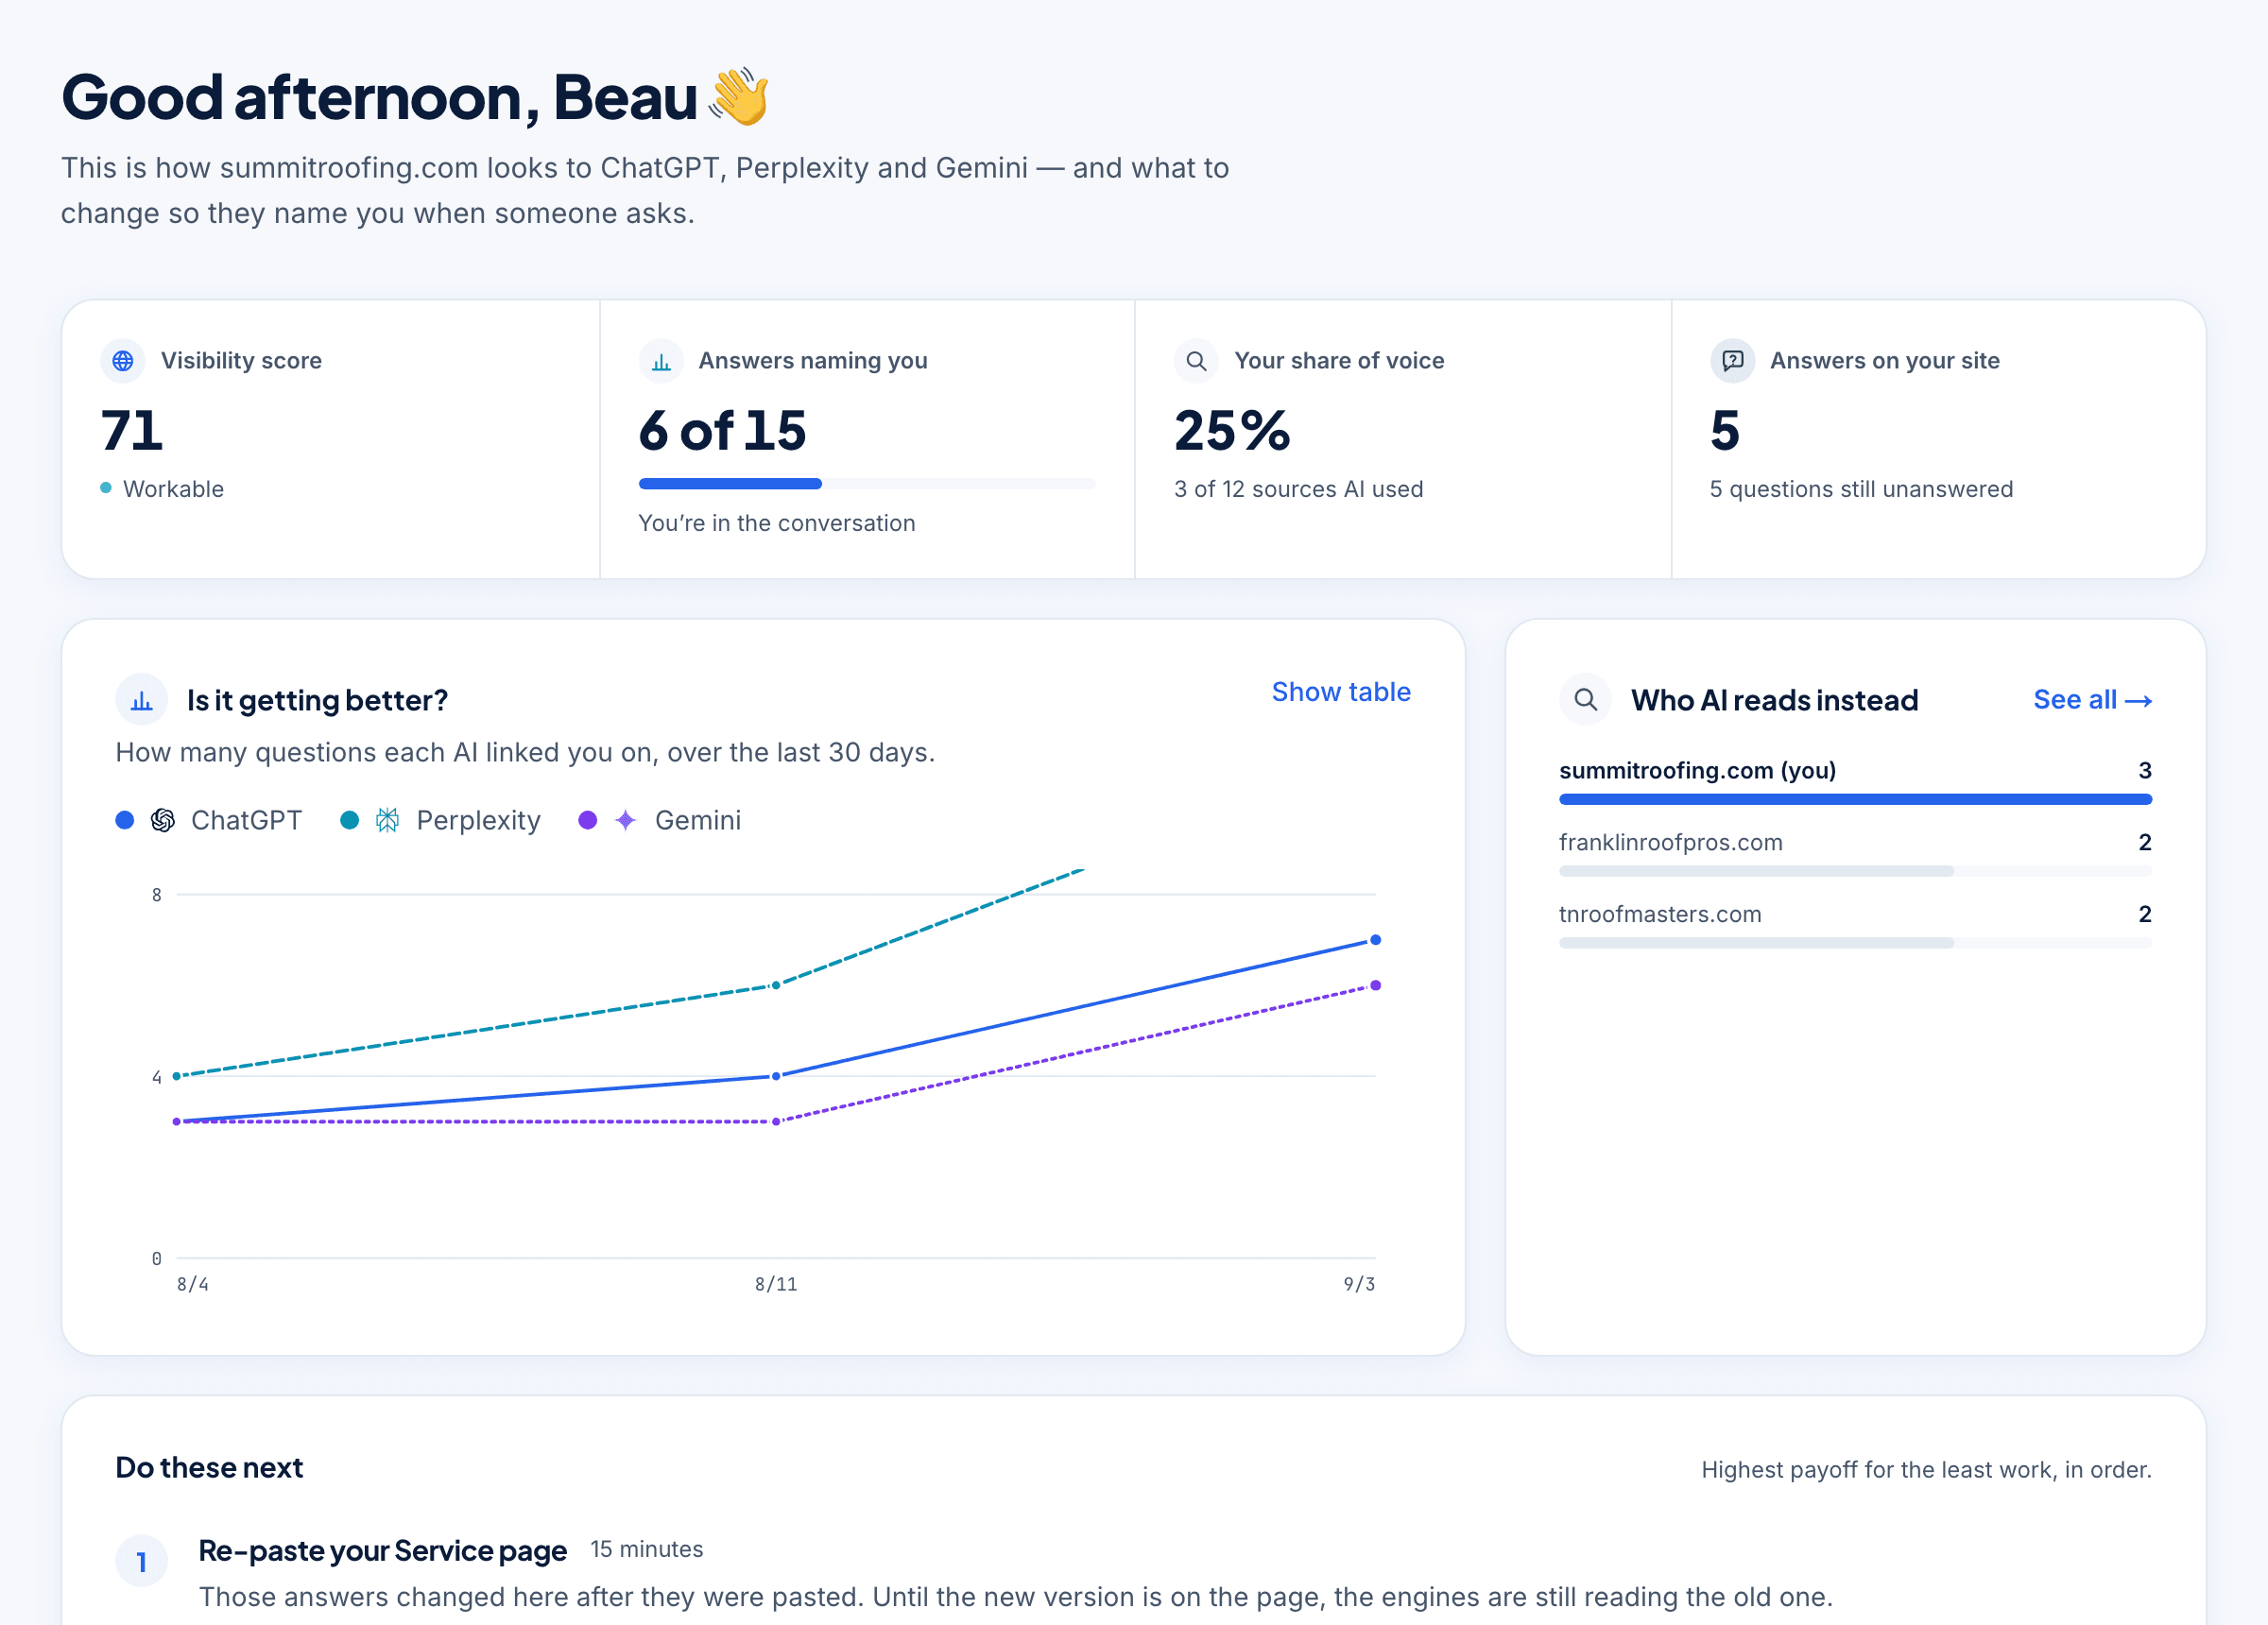Select the Gemini data point at 8/11
The height and width of the screenshot is (1625, 2268).
776,1122
